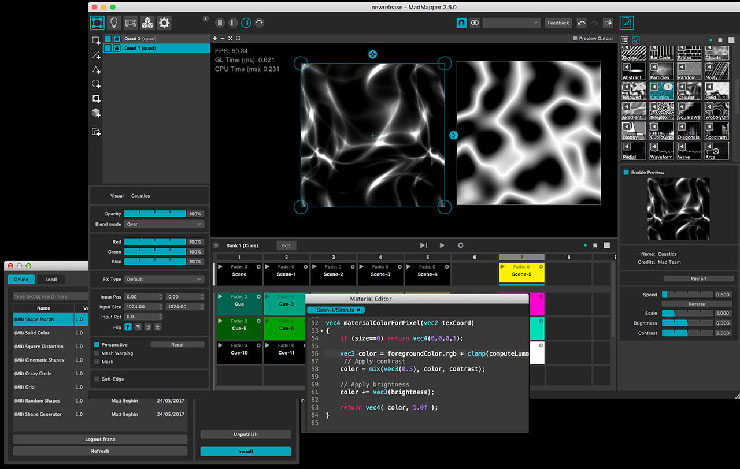
Task: Switch to the Local tab in library window
Action: coord(51,279)
